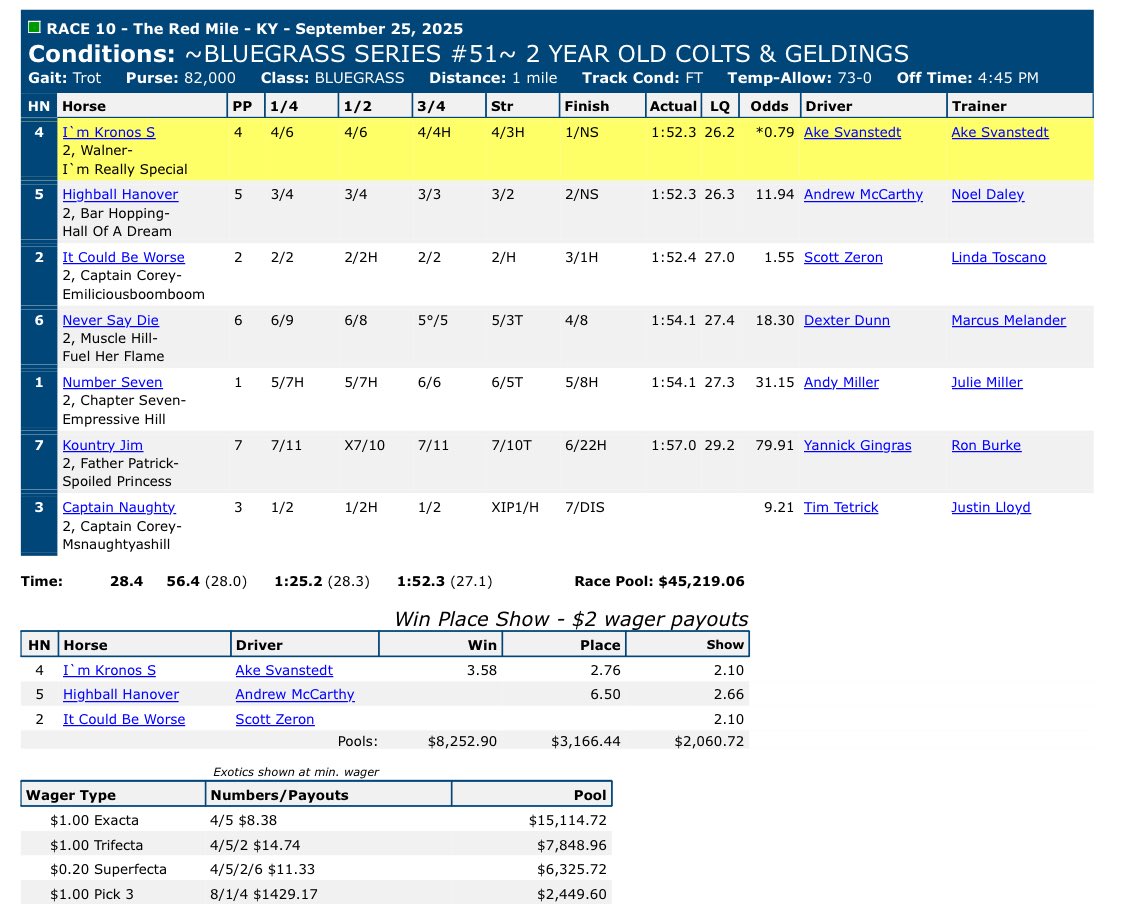Open trainer Ron Burke link
The width and height of the screenshot is (1124, 904).
click(986, 445)
